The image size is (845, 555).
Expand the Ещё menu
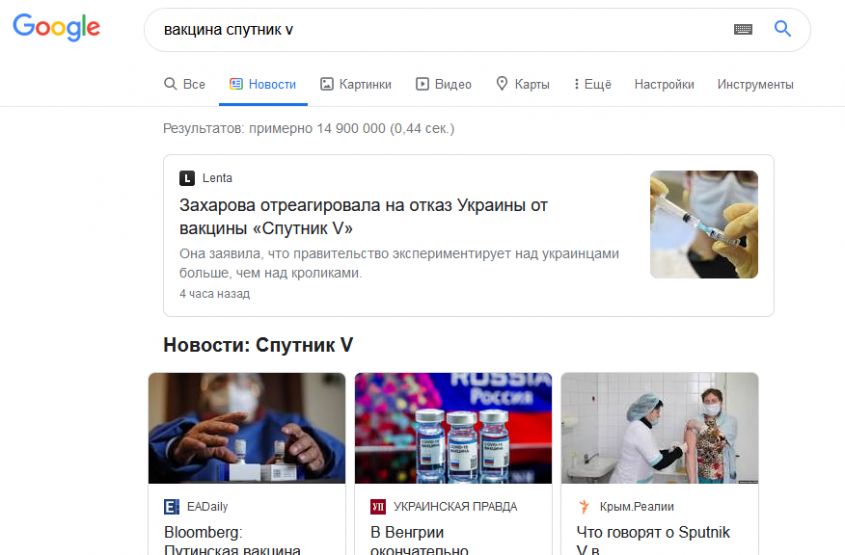pyautogui.click(x=592, y=85)
